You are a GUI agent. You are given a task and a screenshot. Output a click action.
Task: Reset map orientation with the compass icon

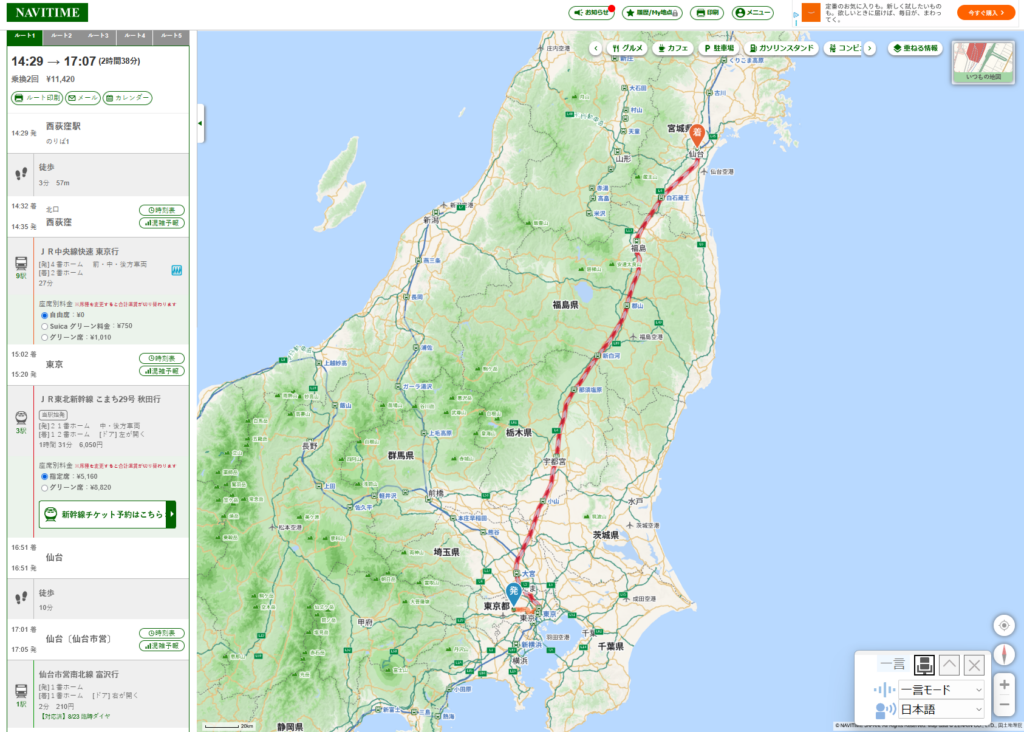click(1004, 655)
